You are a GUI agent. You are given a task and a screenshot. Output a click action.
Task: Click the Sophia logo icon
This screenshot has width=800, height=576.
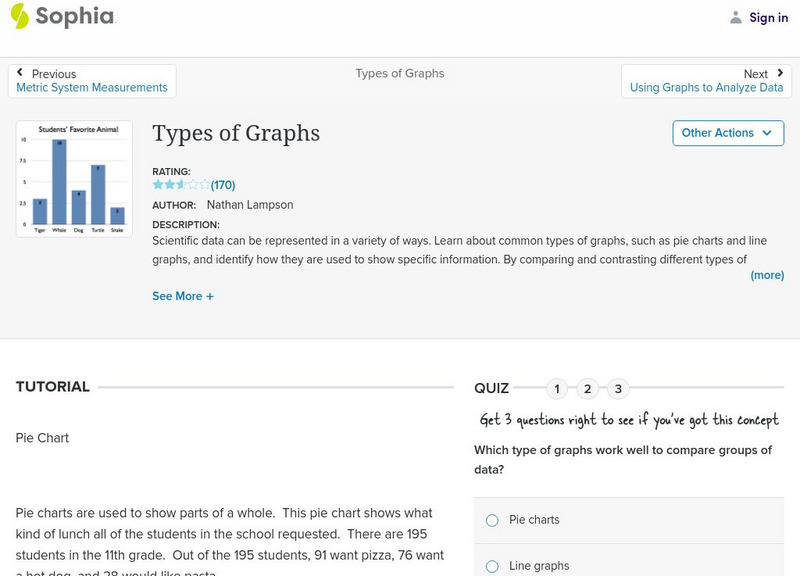pyautogui.click(x=20, y=16)
